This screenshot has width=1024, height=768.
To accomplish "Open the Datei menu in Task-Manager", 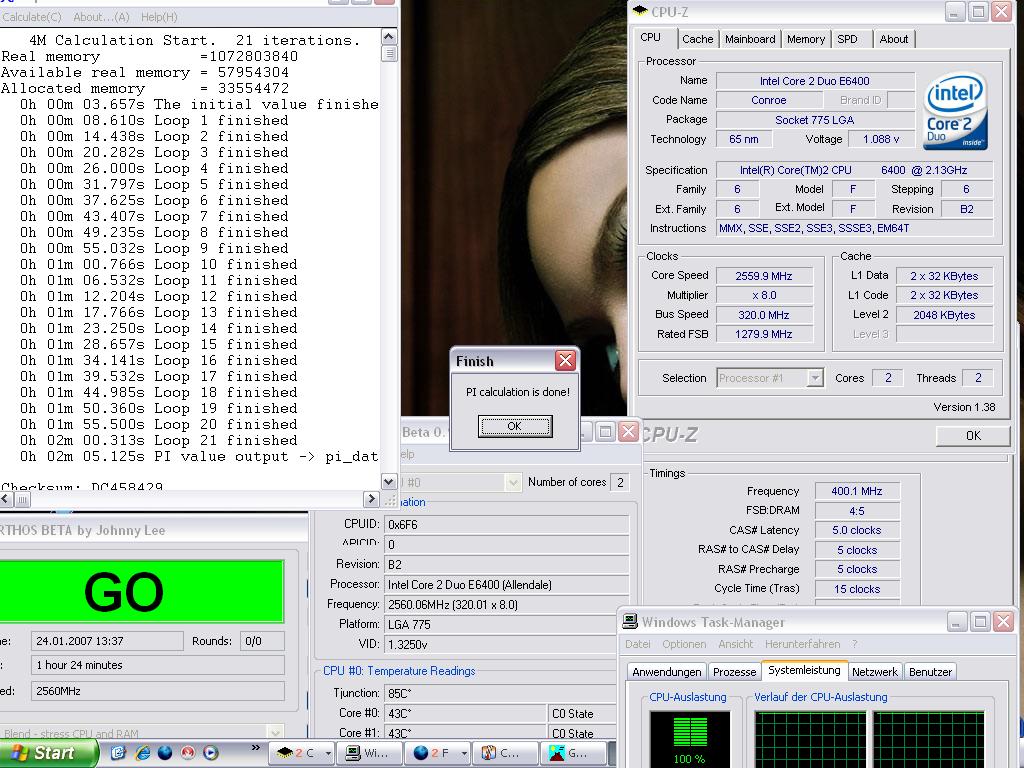I will [x=637, y=644].
